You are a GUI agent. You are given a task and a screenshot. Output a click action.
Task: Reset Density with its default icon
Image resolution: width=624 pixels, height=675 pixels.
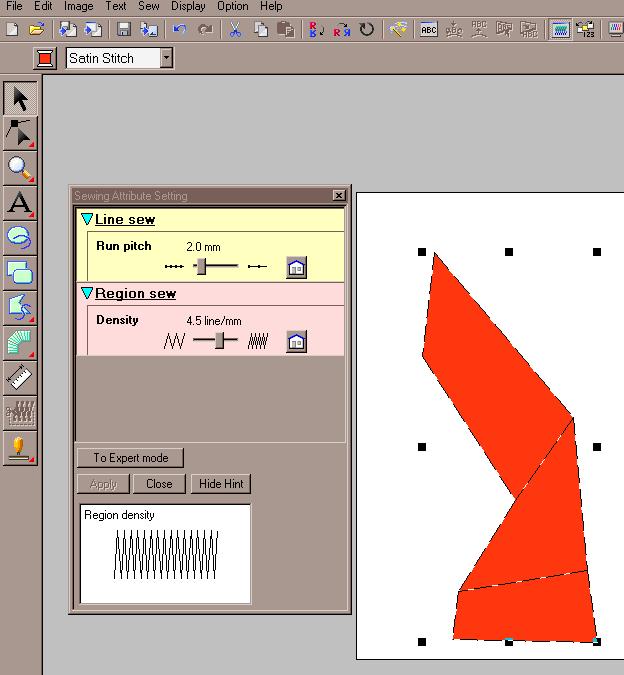click(297, 342)
